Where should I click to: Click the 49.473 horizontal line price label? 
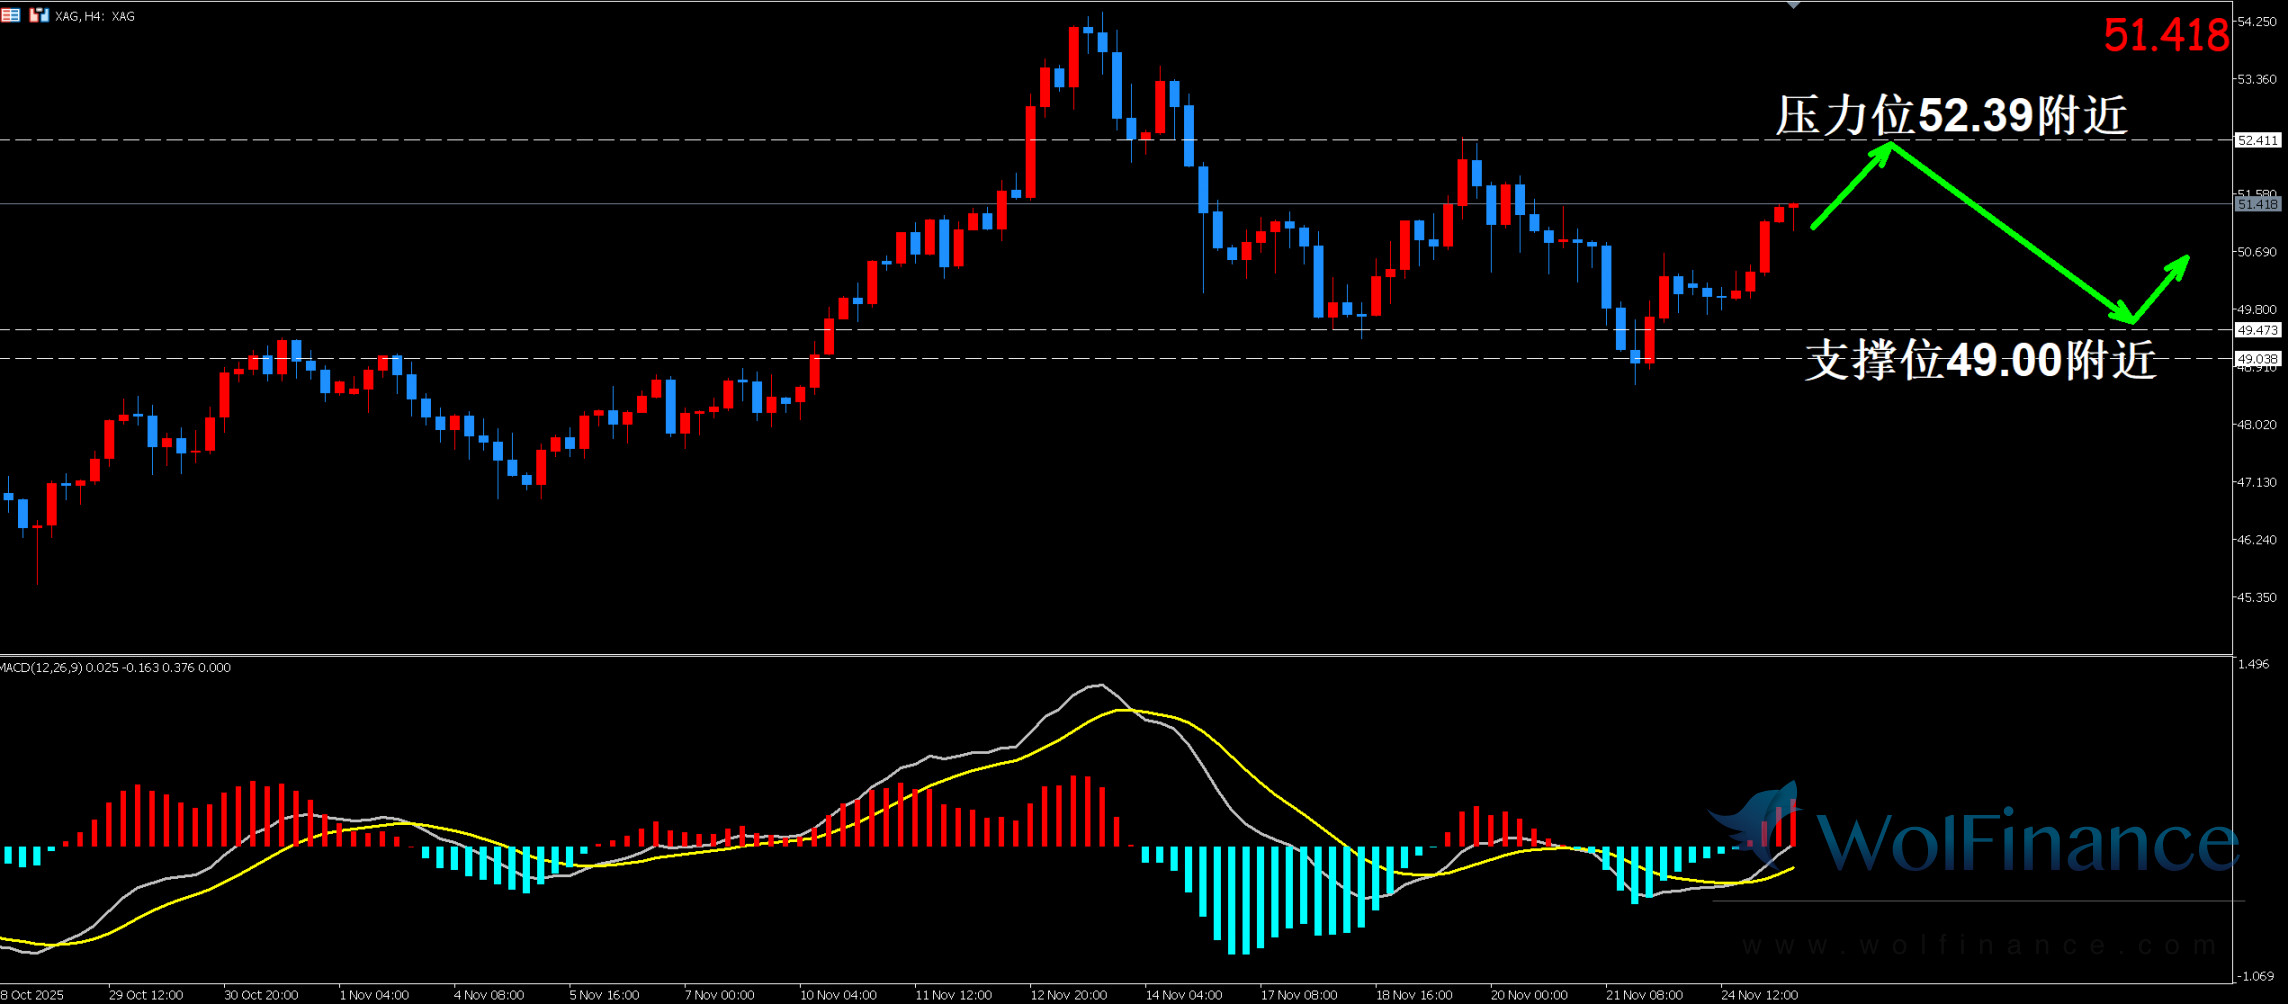click(x=2257, y=330)
